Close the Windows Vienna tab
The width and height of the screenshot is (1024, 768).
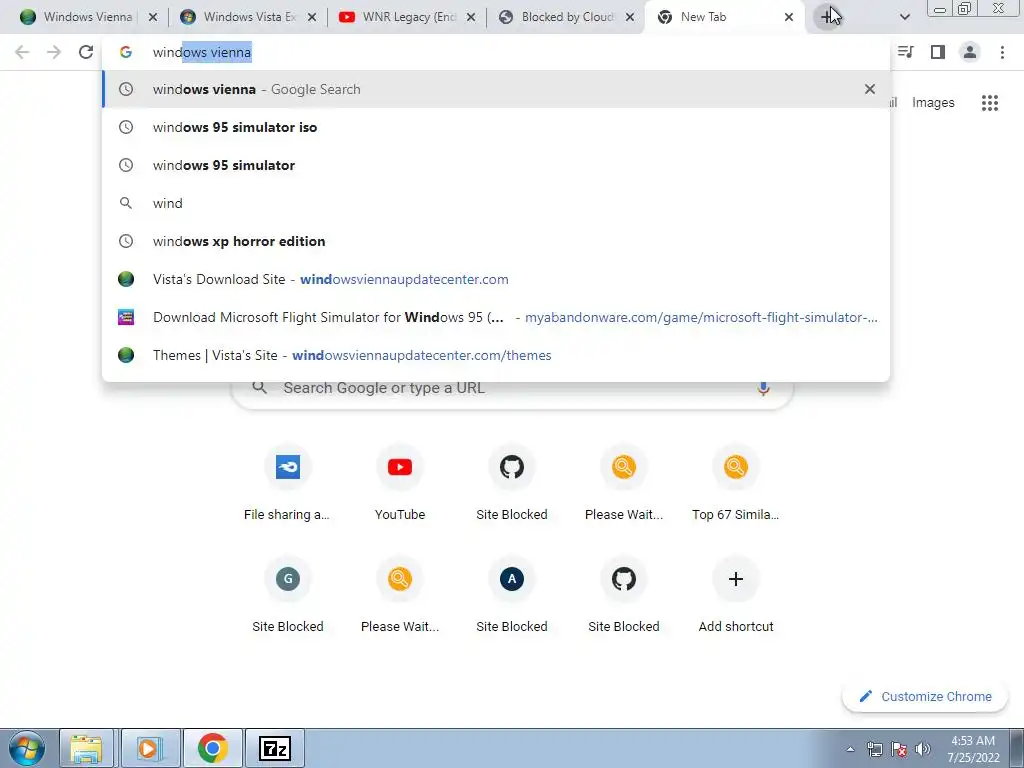pos(153,17)
